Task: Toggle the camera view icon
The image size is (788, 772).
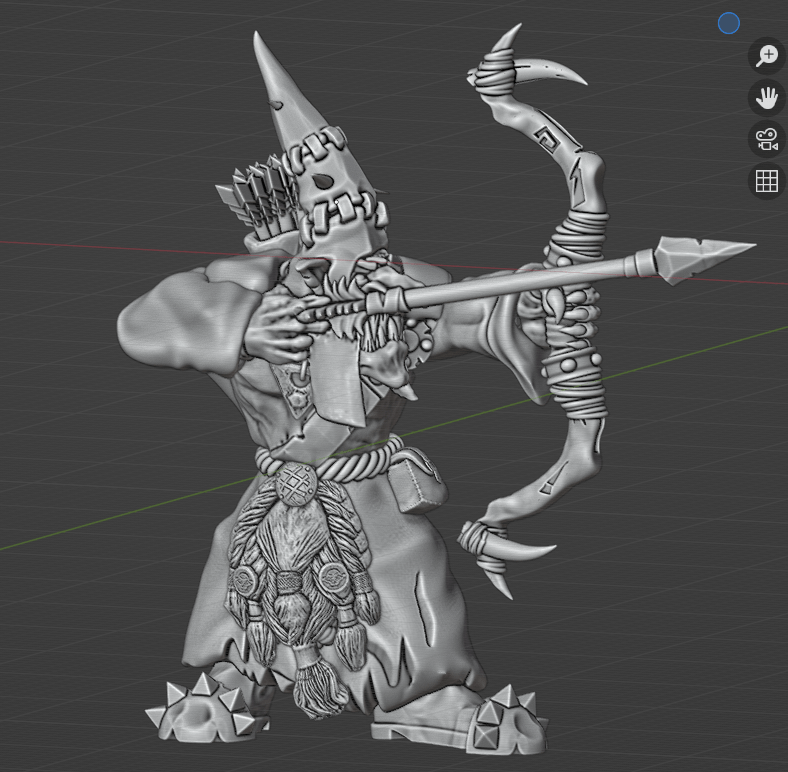Action: click(767, 139)
